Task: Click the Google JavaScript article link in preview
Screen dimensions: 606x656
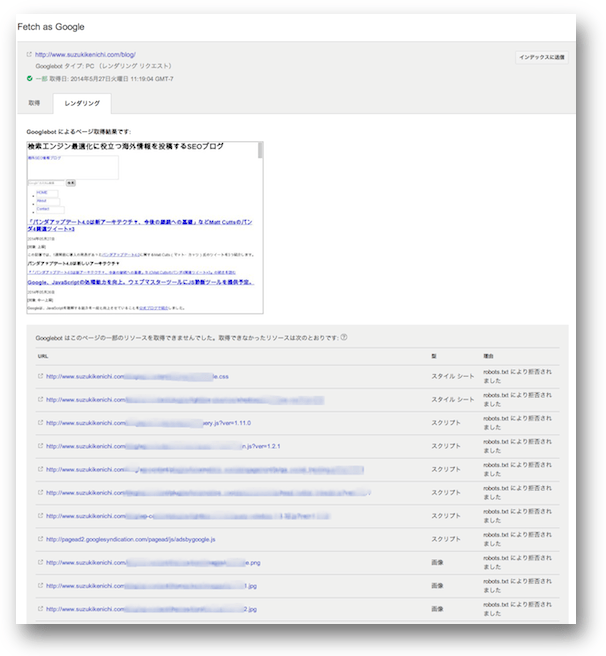Action: tap(141, 282)
